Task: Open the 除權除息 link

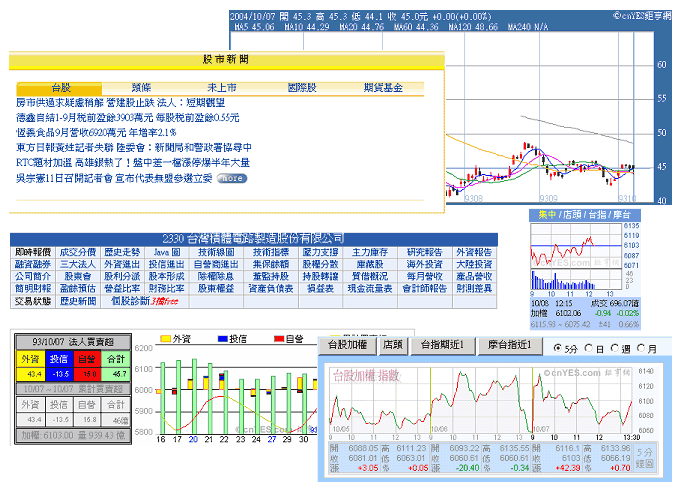Action: (216, 277)
